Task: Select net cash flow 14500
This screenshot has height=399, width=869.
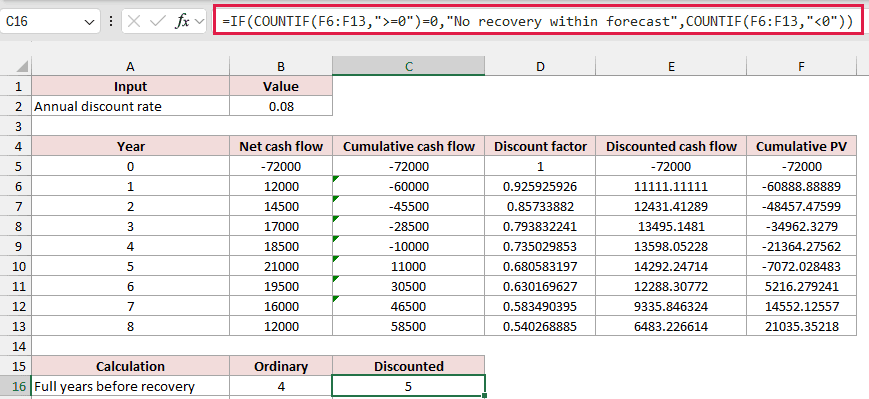Action: pos(281,206)
